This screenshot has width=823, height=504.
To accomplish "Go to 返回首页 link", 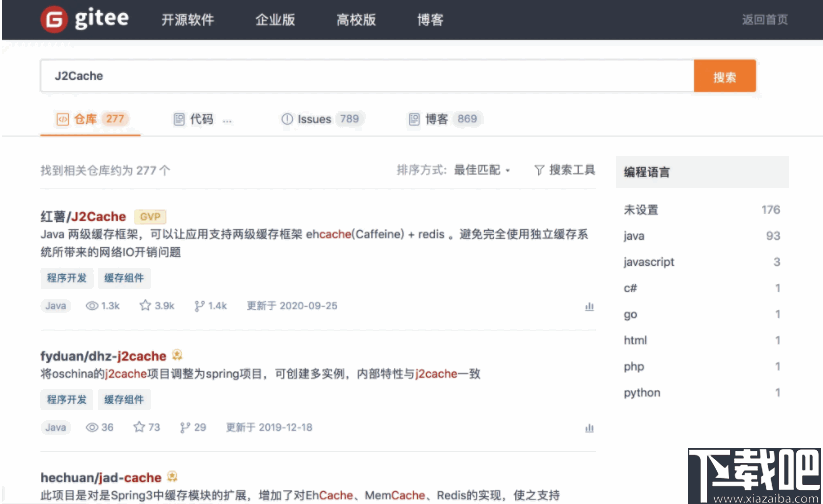I will 765,20.
